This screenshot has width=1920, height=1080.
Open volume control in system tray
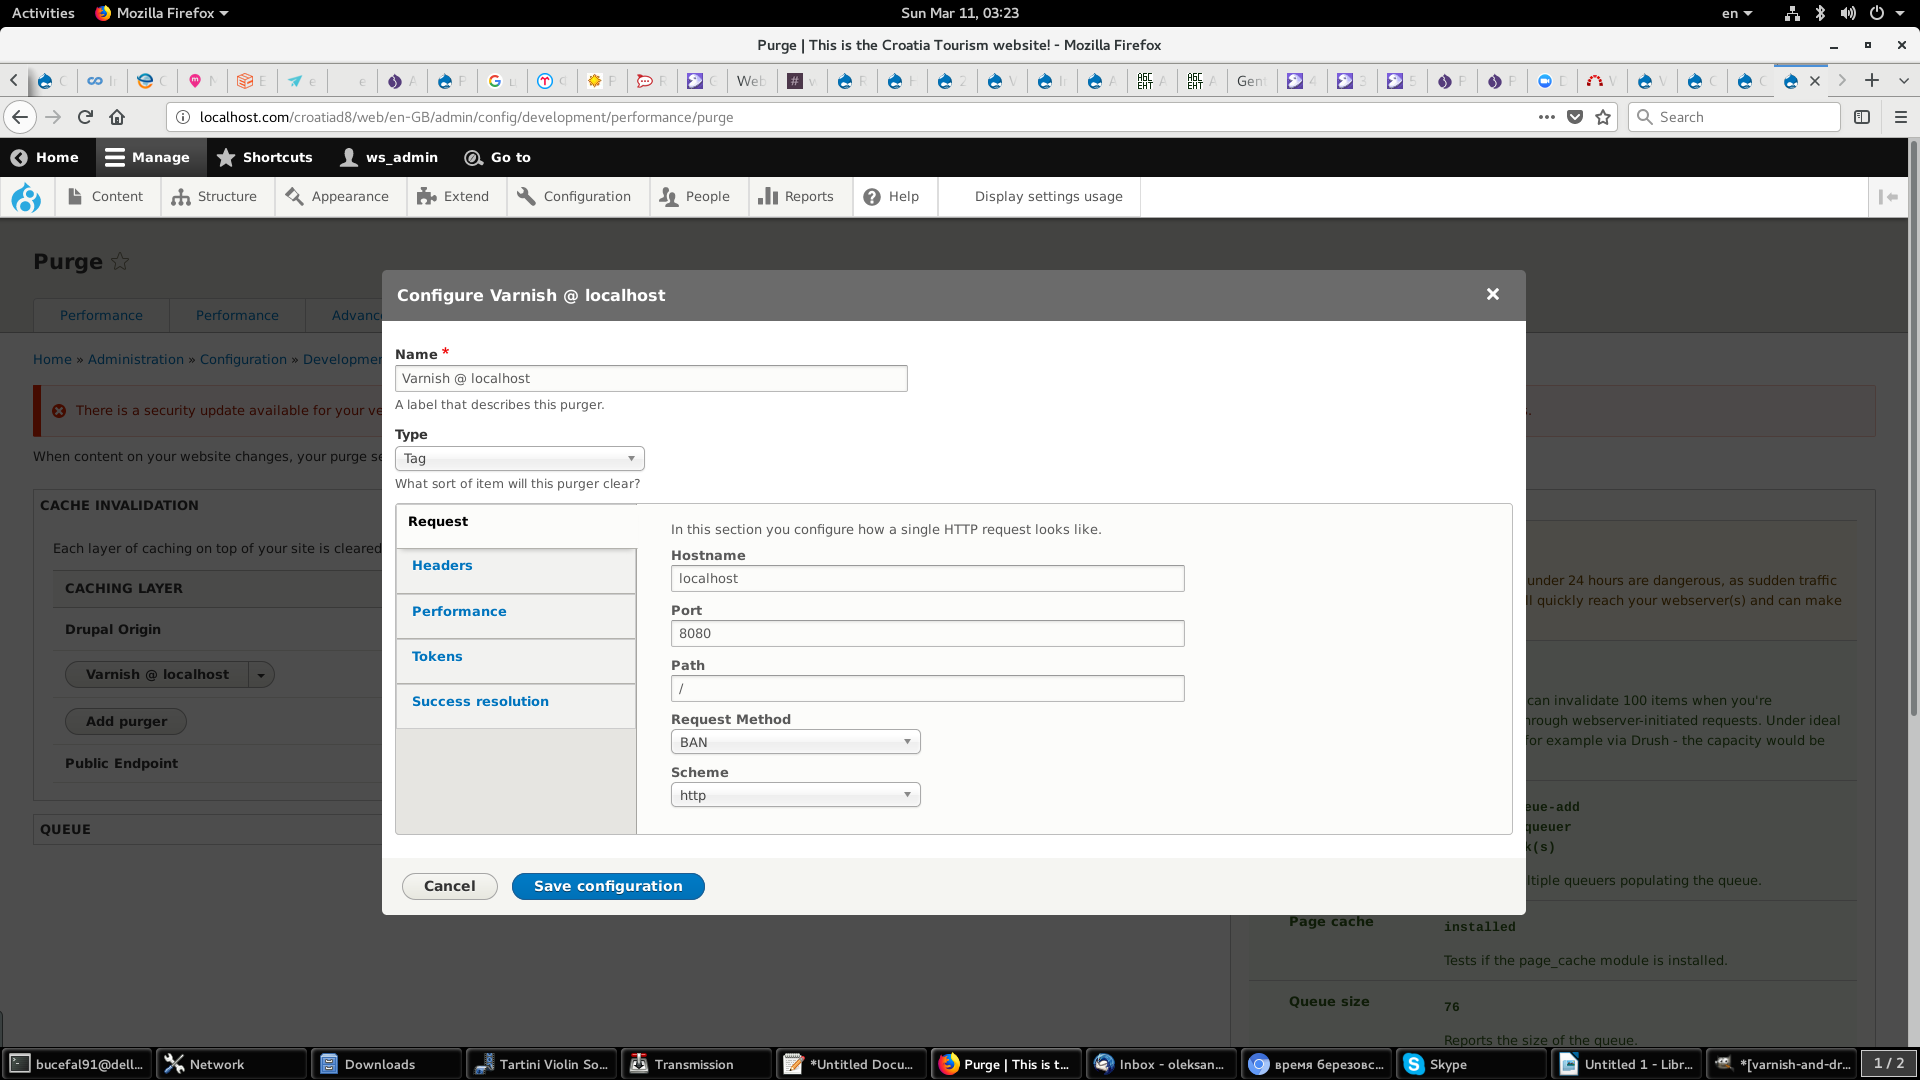coord(1848,13)
